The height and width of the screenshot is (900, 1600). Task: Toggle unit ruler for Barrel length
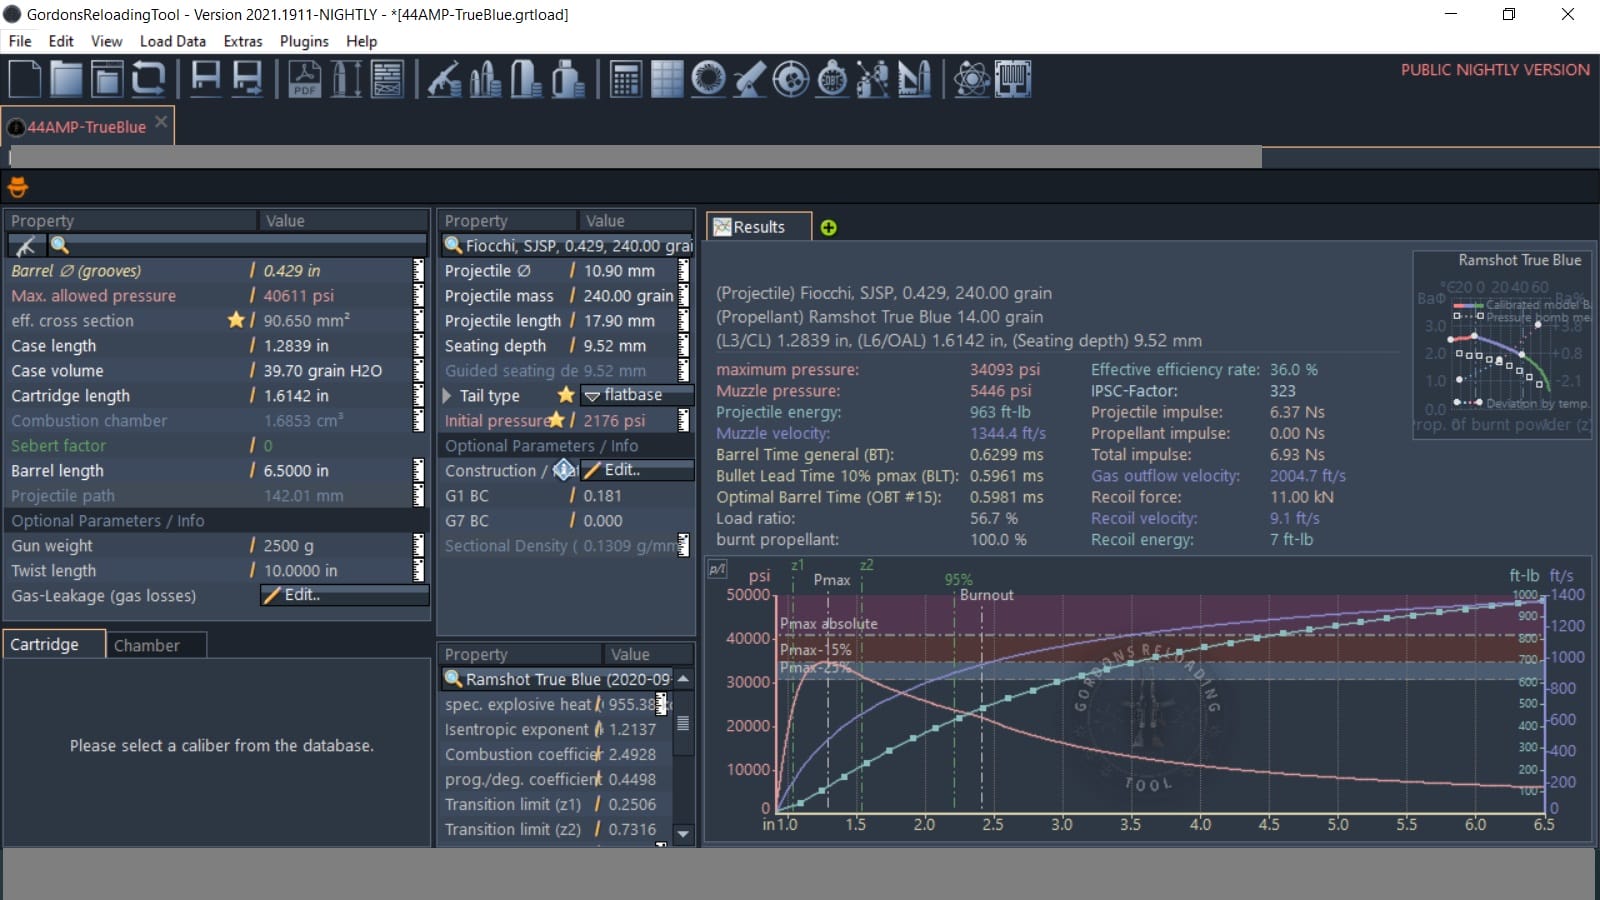pyautogui.click(x=419, y=471)
